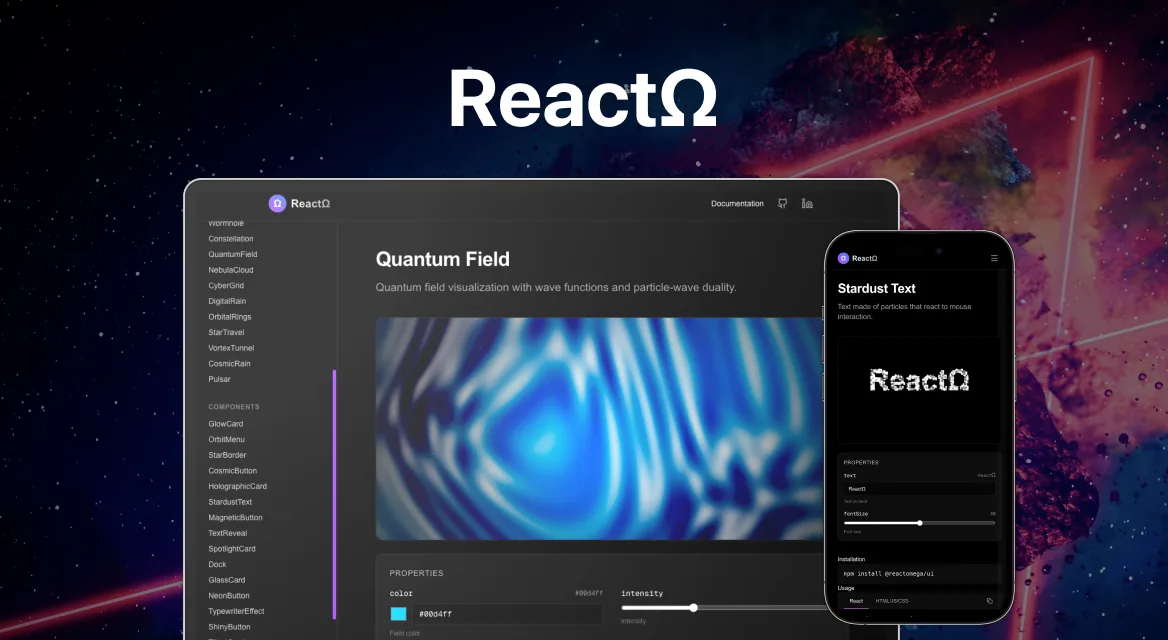Click the intensity slider handle
This screenshot has height=640, width=1168.
(x=693, y=607)
